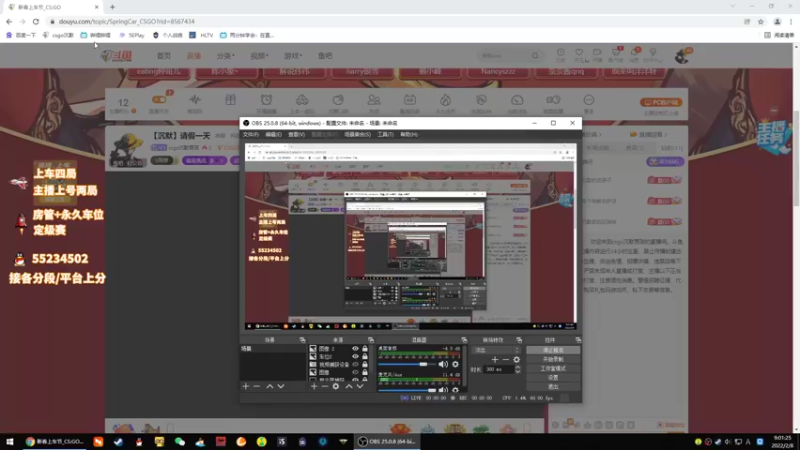Pop out the OBS Controls dock
This screenshot has height=450, width=800.
578,340
